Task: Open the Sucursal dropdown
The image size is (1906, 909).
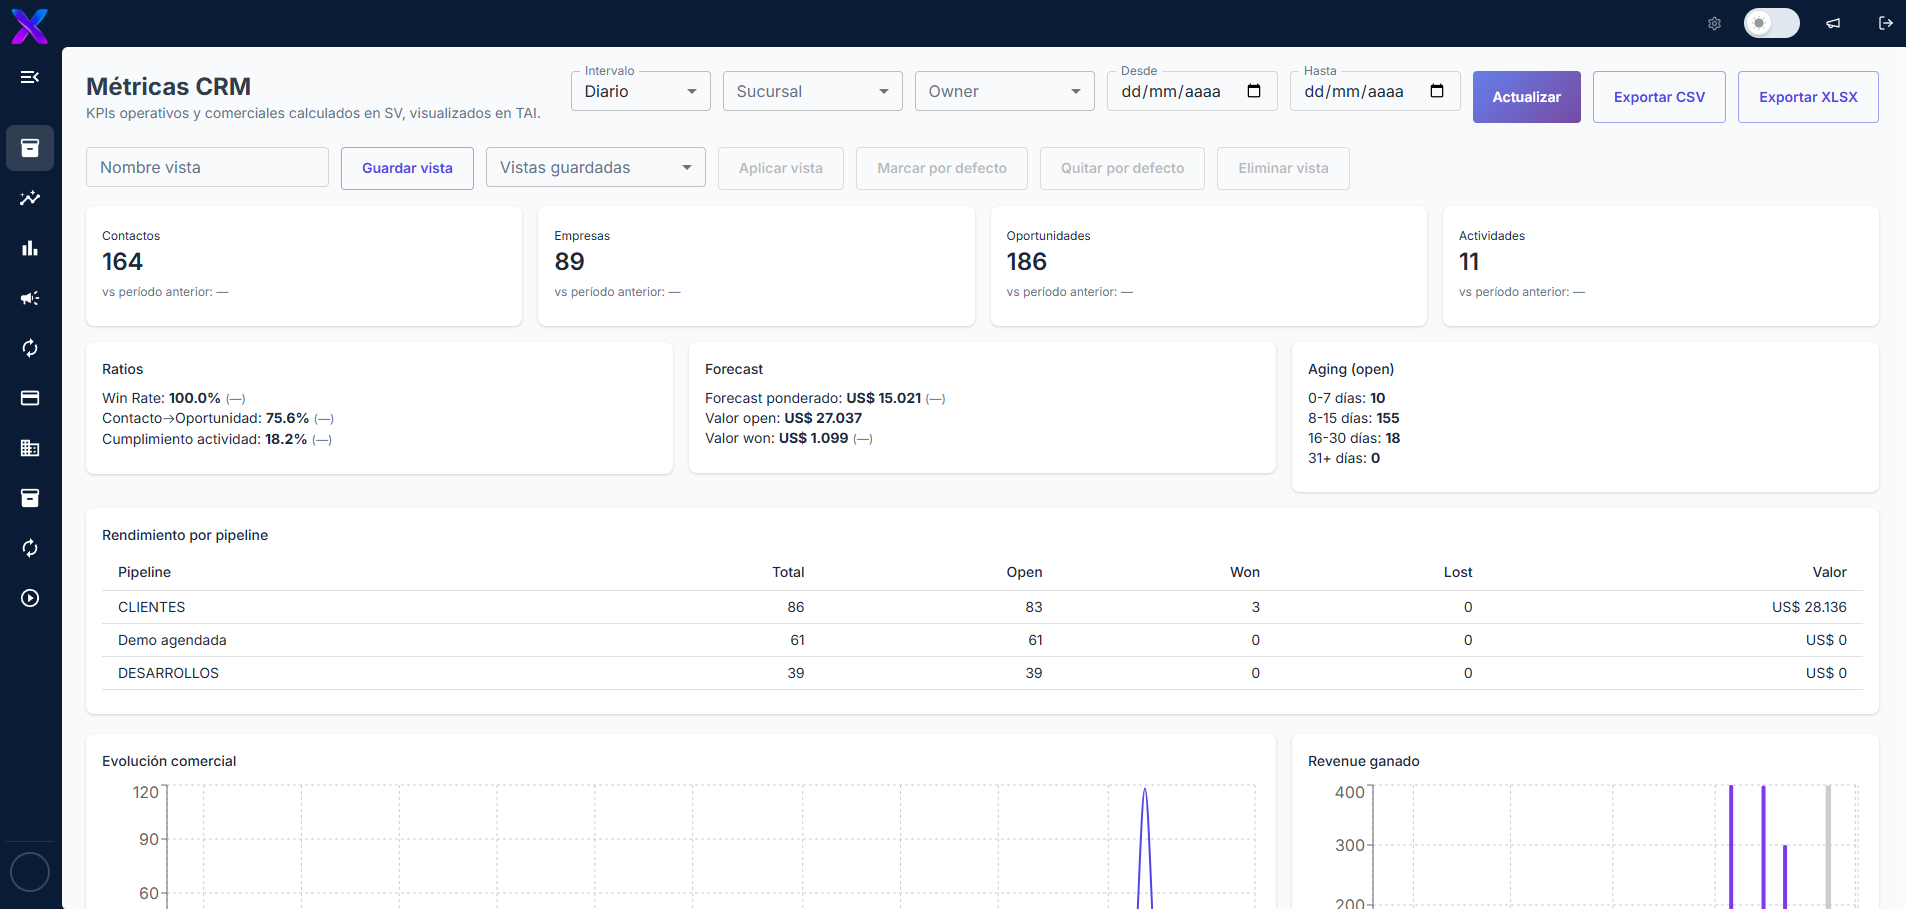Action: coord(813,91)
